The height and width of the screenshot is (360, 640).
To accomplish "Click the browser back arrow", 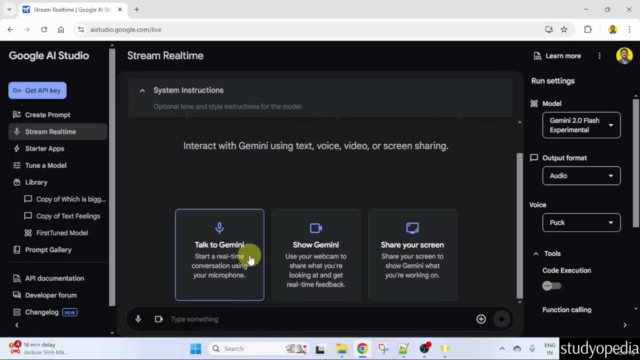I will point(11,29).
